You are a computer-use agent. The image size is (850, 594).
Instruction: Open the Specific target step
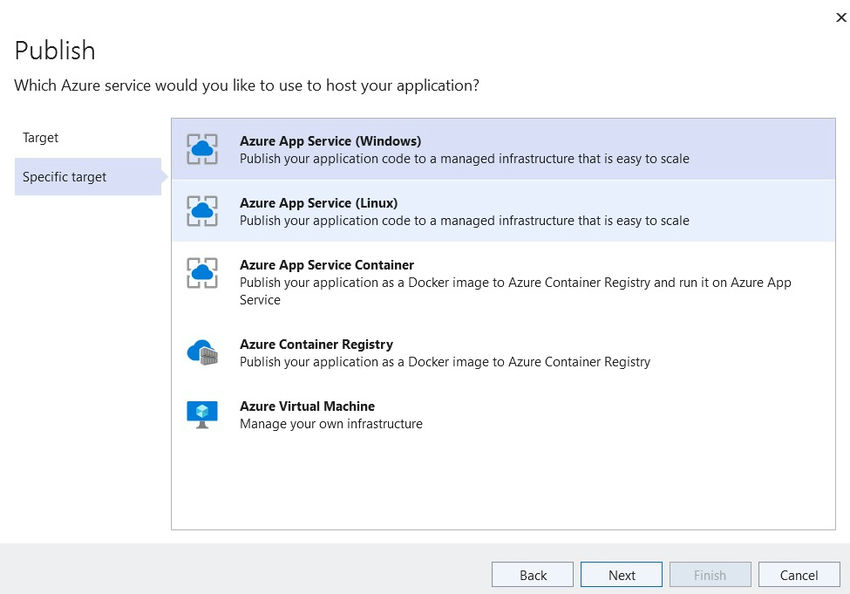click(64, 176)
